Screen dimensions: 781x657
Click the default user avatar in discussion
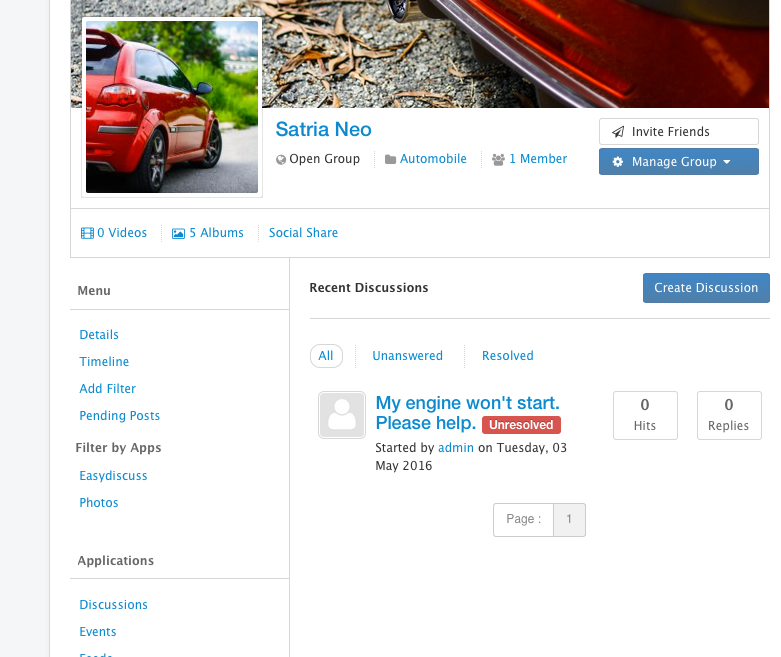click(x=342, y=415)
